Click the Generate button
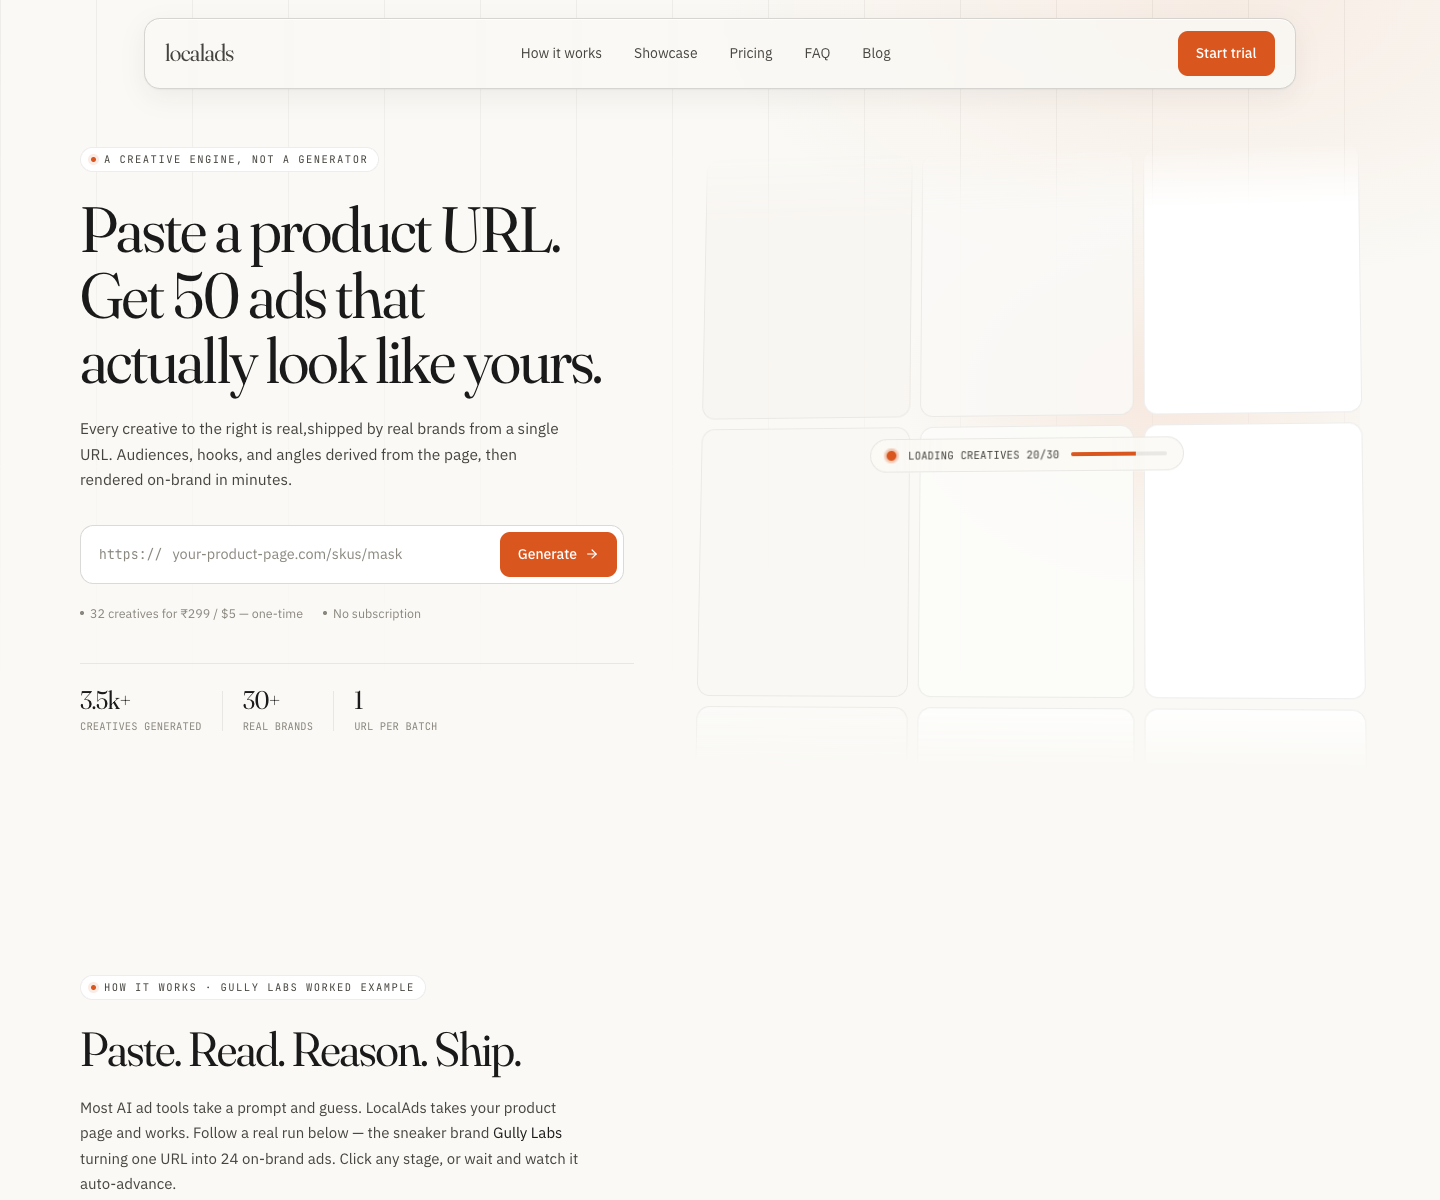The width and height of the screenshot is (1440, 1200). point(558,554)
